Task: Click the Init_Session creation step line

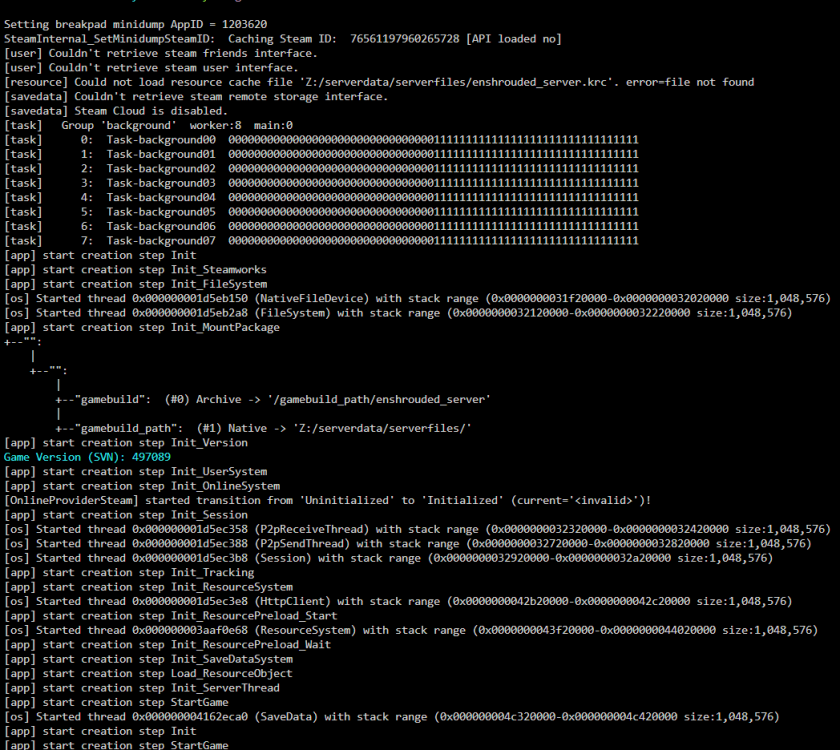Action: [x=126, y=515]
